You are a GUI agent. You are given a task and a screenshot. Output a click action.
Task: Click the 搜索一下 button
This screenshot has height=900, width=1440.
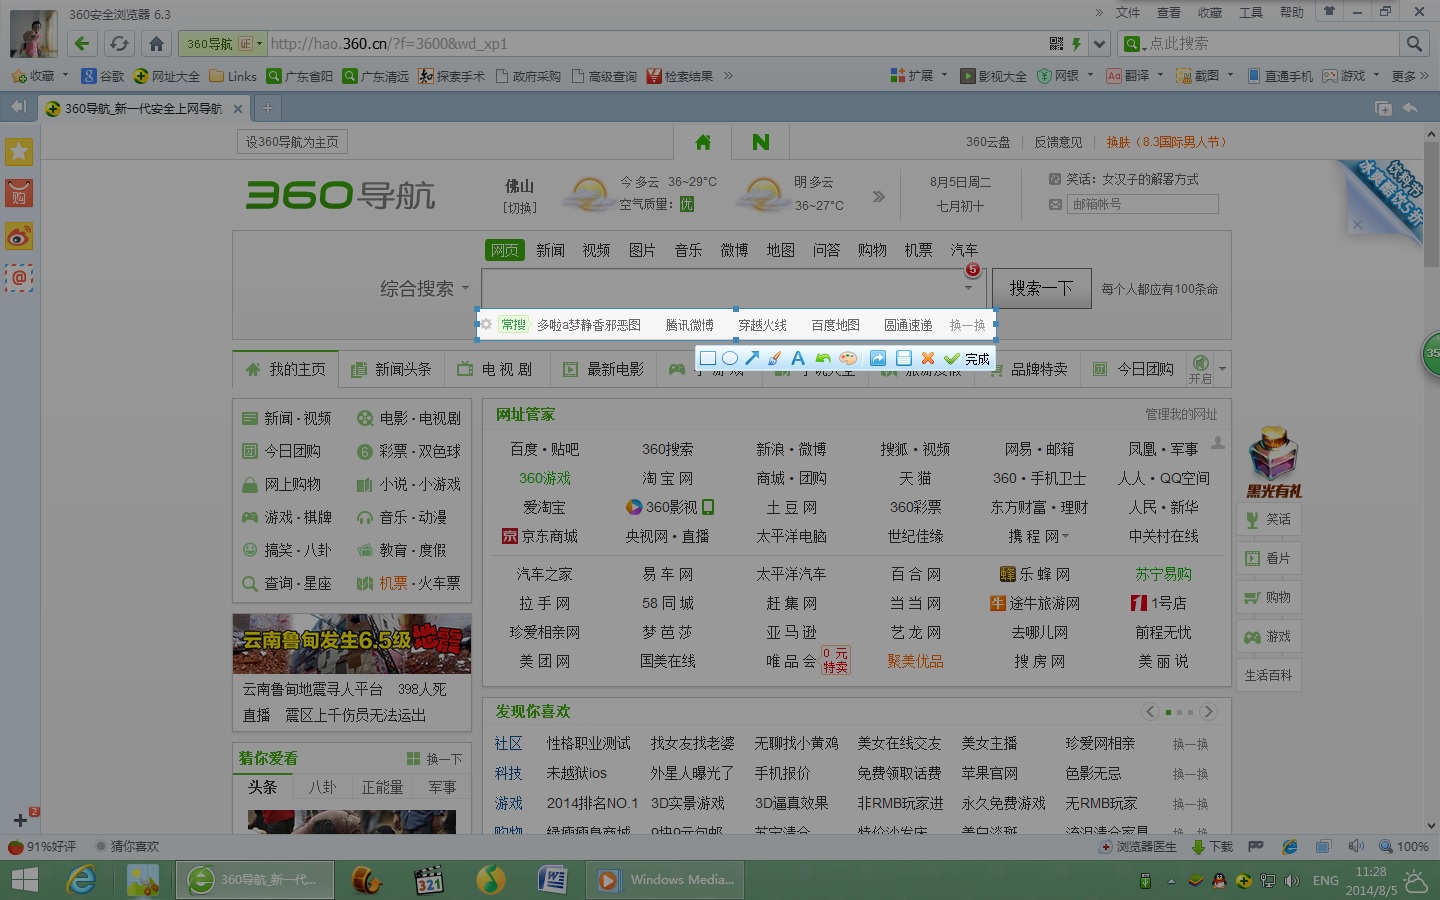point(1040,288)
